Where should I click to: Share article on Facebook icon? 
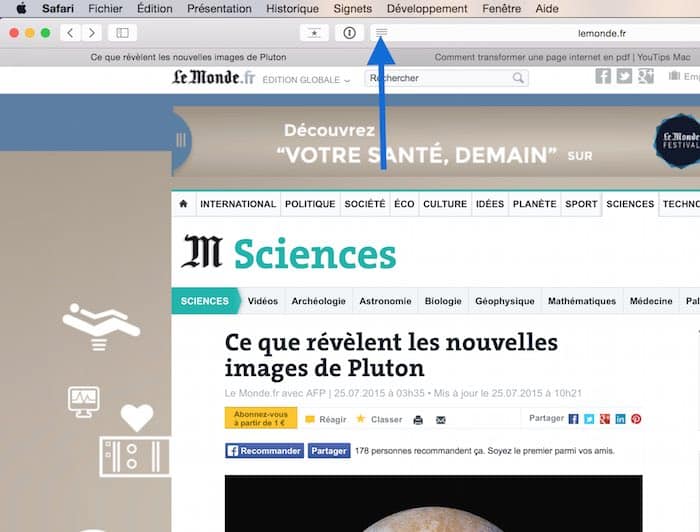pos(573,419)
